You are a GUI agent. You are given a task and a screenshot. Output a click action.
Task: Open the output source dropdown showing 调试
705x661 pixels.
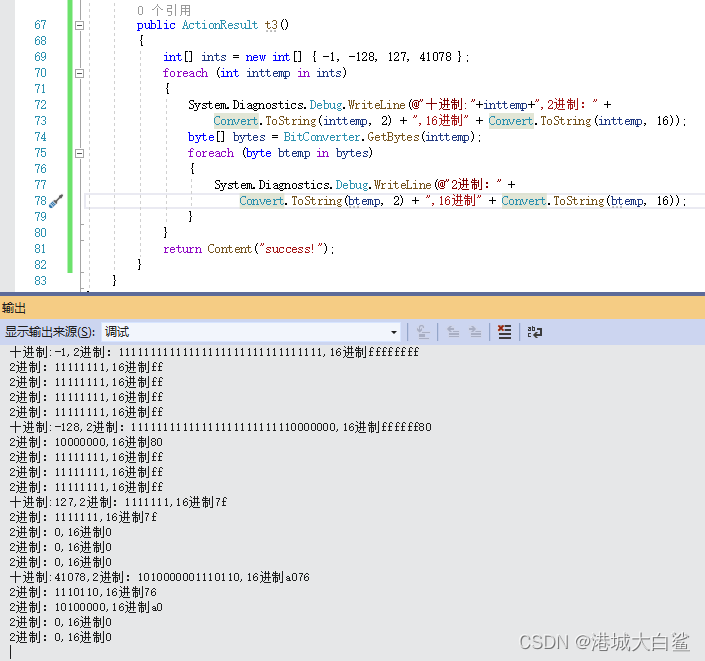click(251, 332)
